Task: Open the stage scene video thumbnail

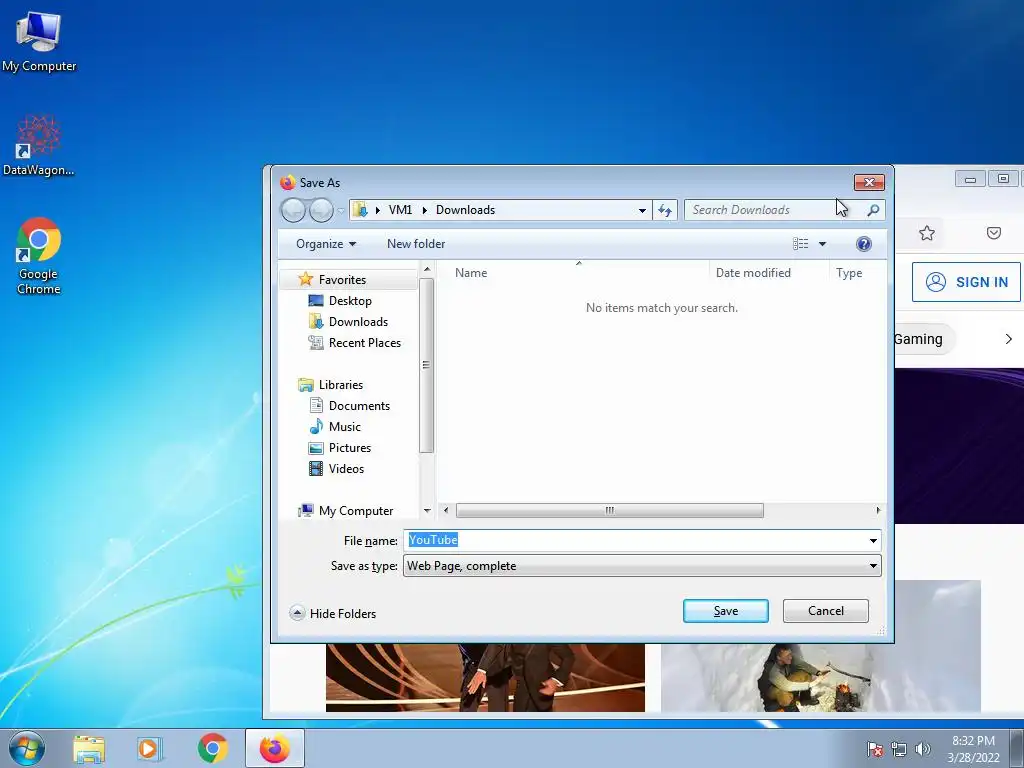Action: point(485,677)
